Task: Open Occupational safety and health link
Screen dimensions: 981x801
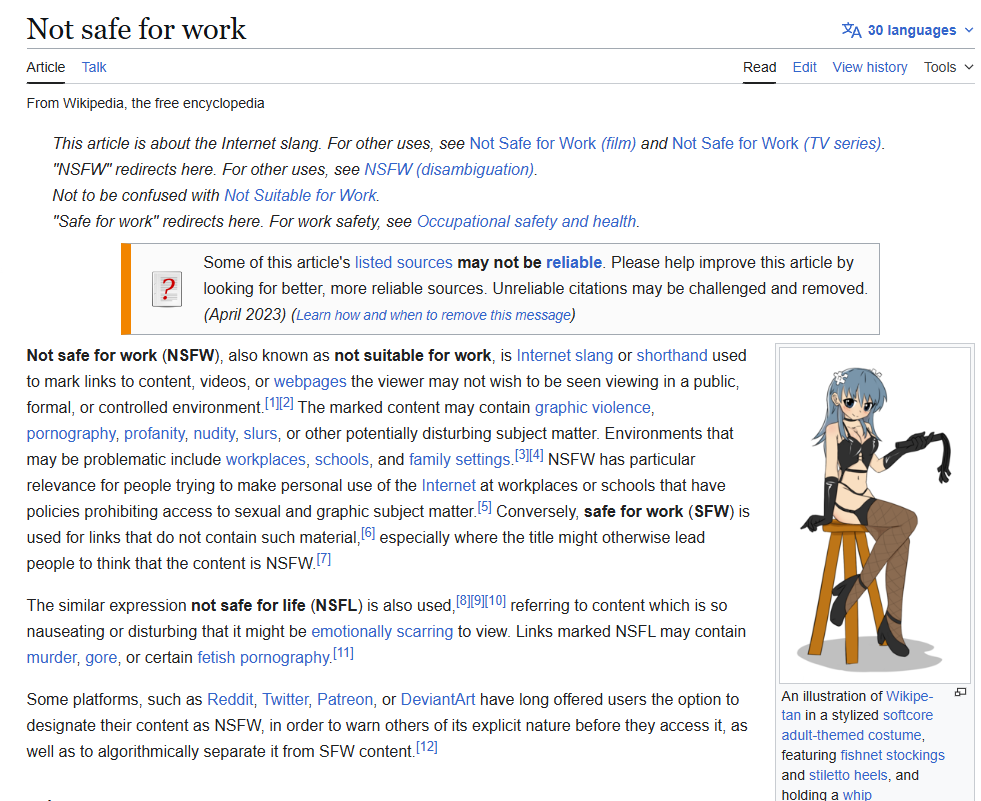Action: tap(526, 222)
